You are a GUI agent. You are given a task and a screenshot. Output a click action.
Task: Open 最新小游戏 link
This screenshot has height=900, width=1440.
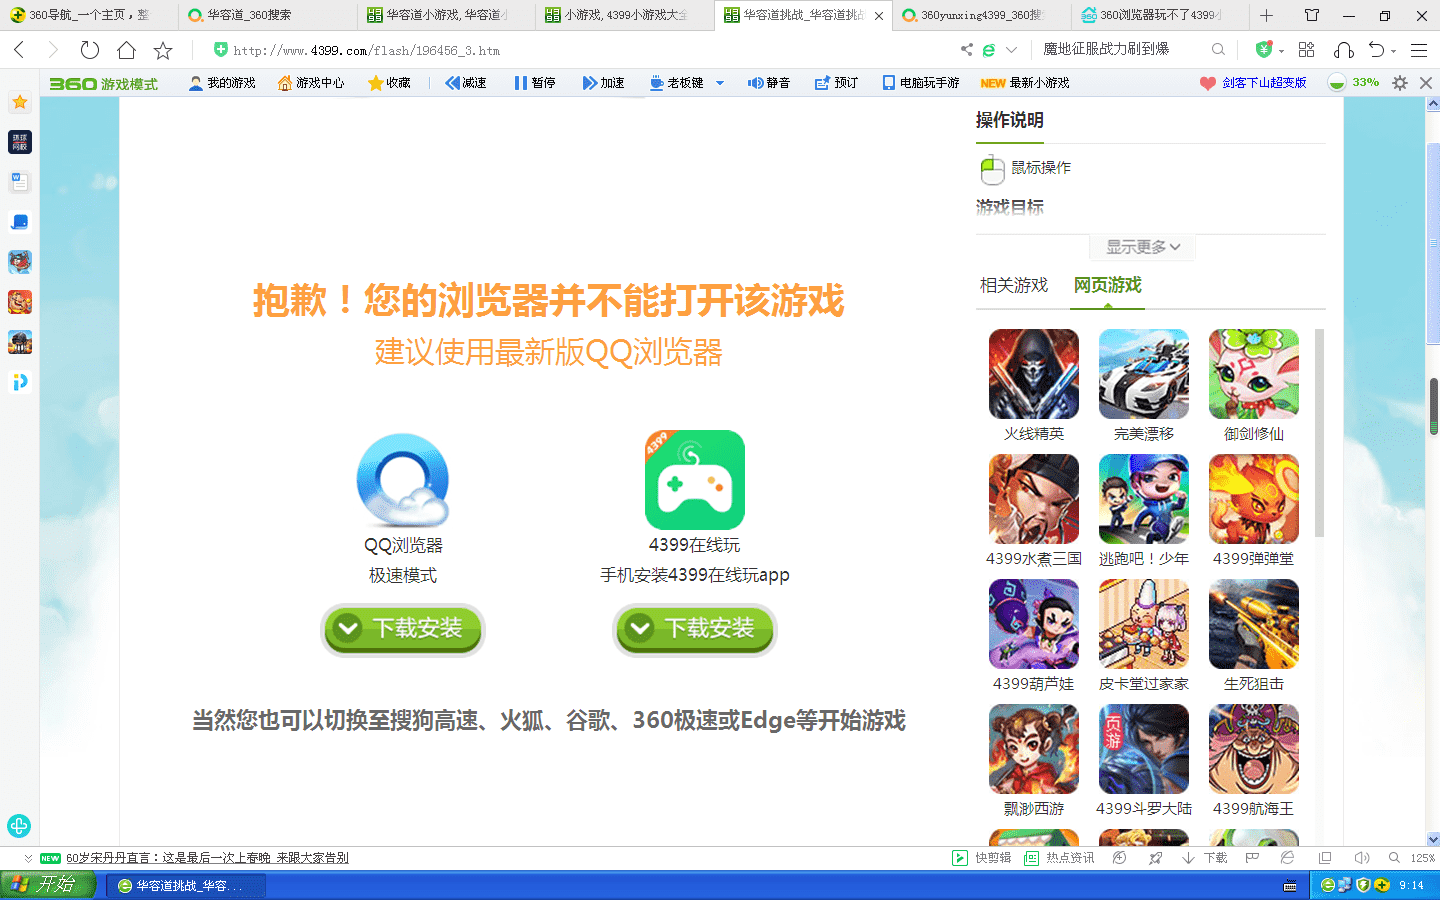[1025, 83]
